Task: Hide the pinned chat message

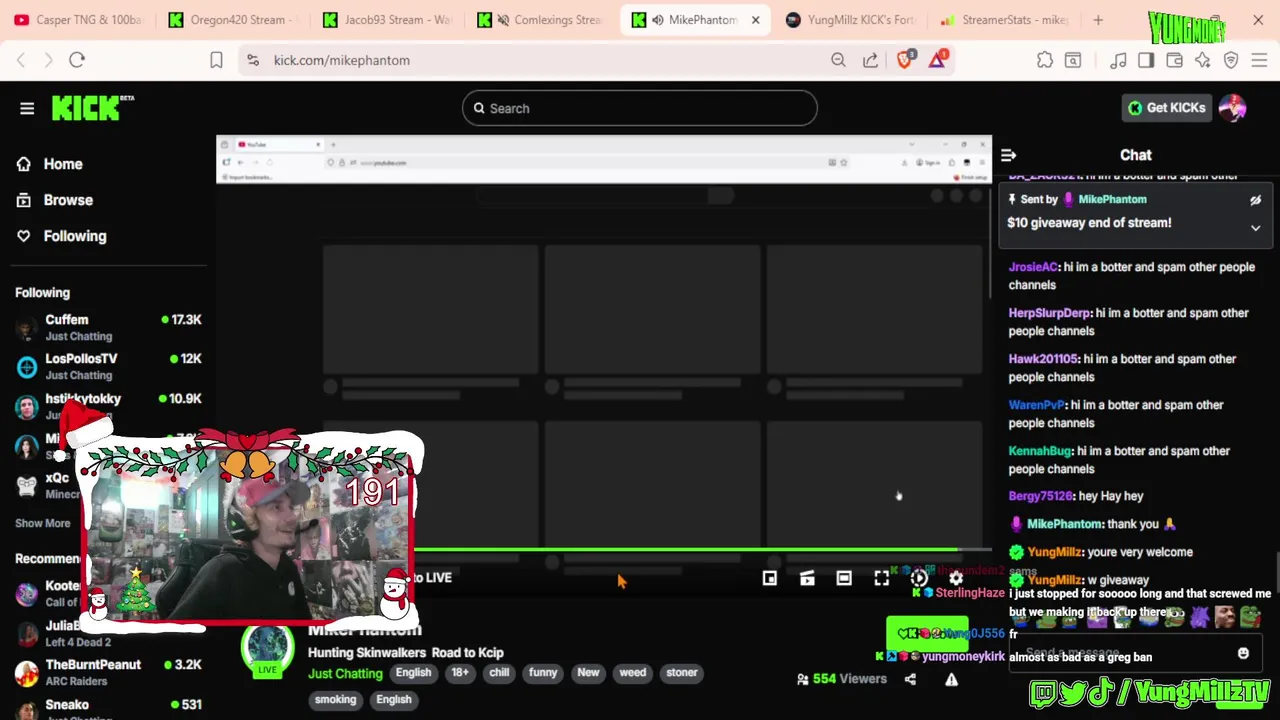Action: pyautogui.click(x=1255, y=200)
